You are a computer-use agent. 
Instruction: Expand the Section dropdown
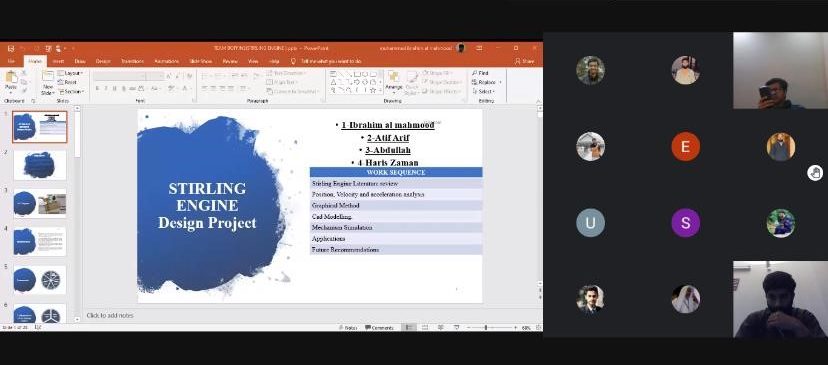[x=71, y=91]
